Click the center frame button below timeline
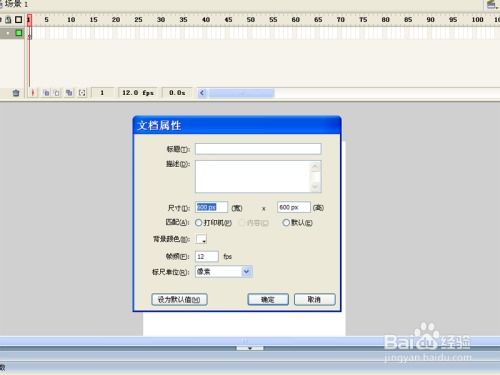 [33, 93]
